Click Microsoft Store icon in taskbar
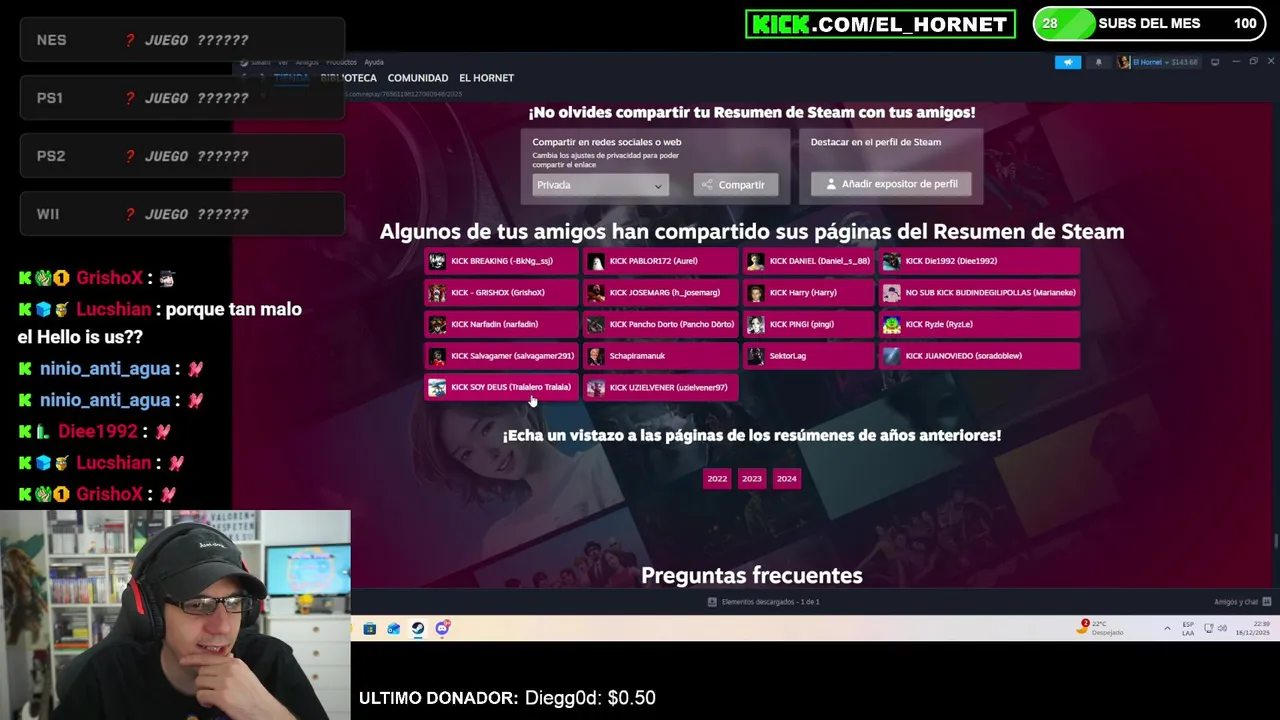This screenshot has width=1280, height=720. coord(370,629)
